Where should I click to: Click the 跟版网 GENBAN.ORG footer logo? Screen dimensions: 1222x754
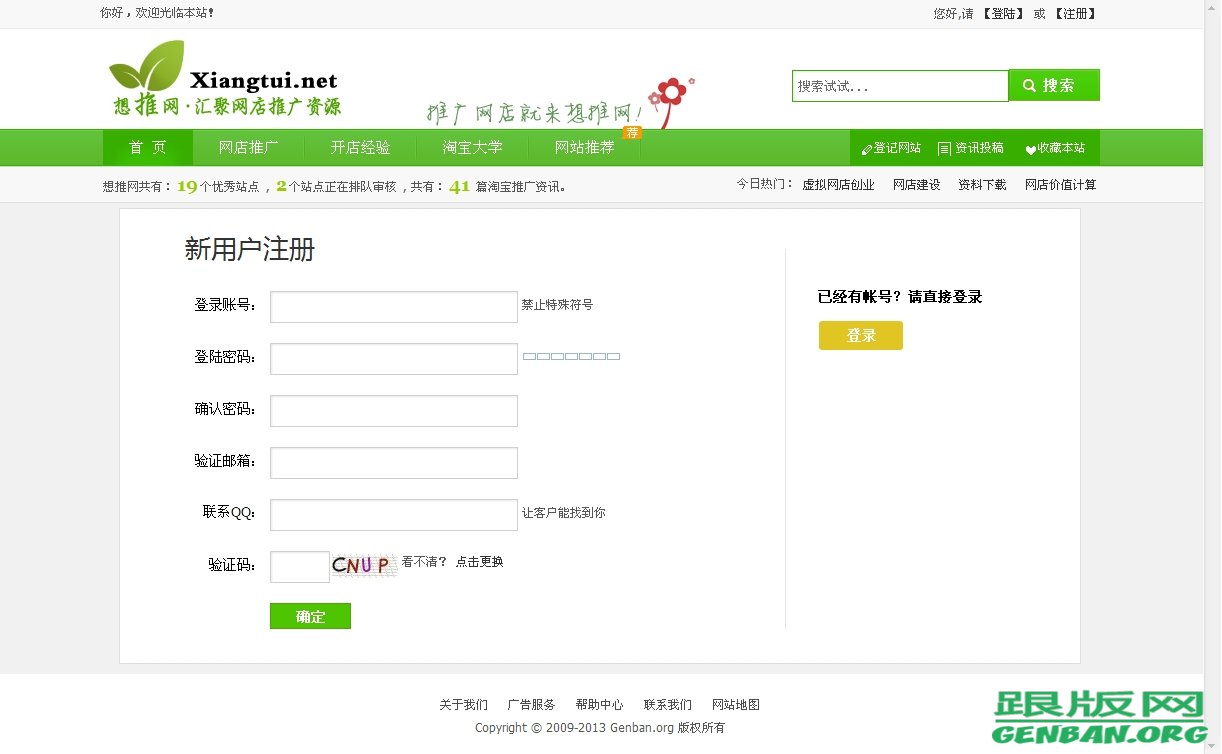point(1099,716)
